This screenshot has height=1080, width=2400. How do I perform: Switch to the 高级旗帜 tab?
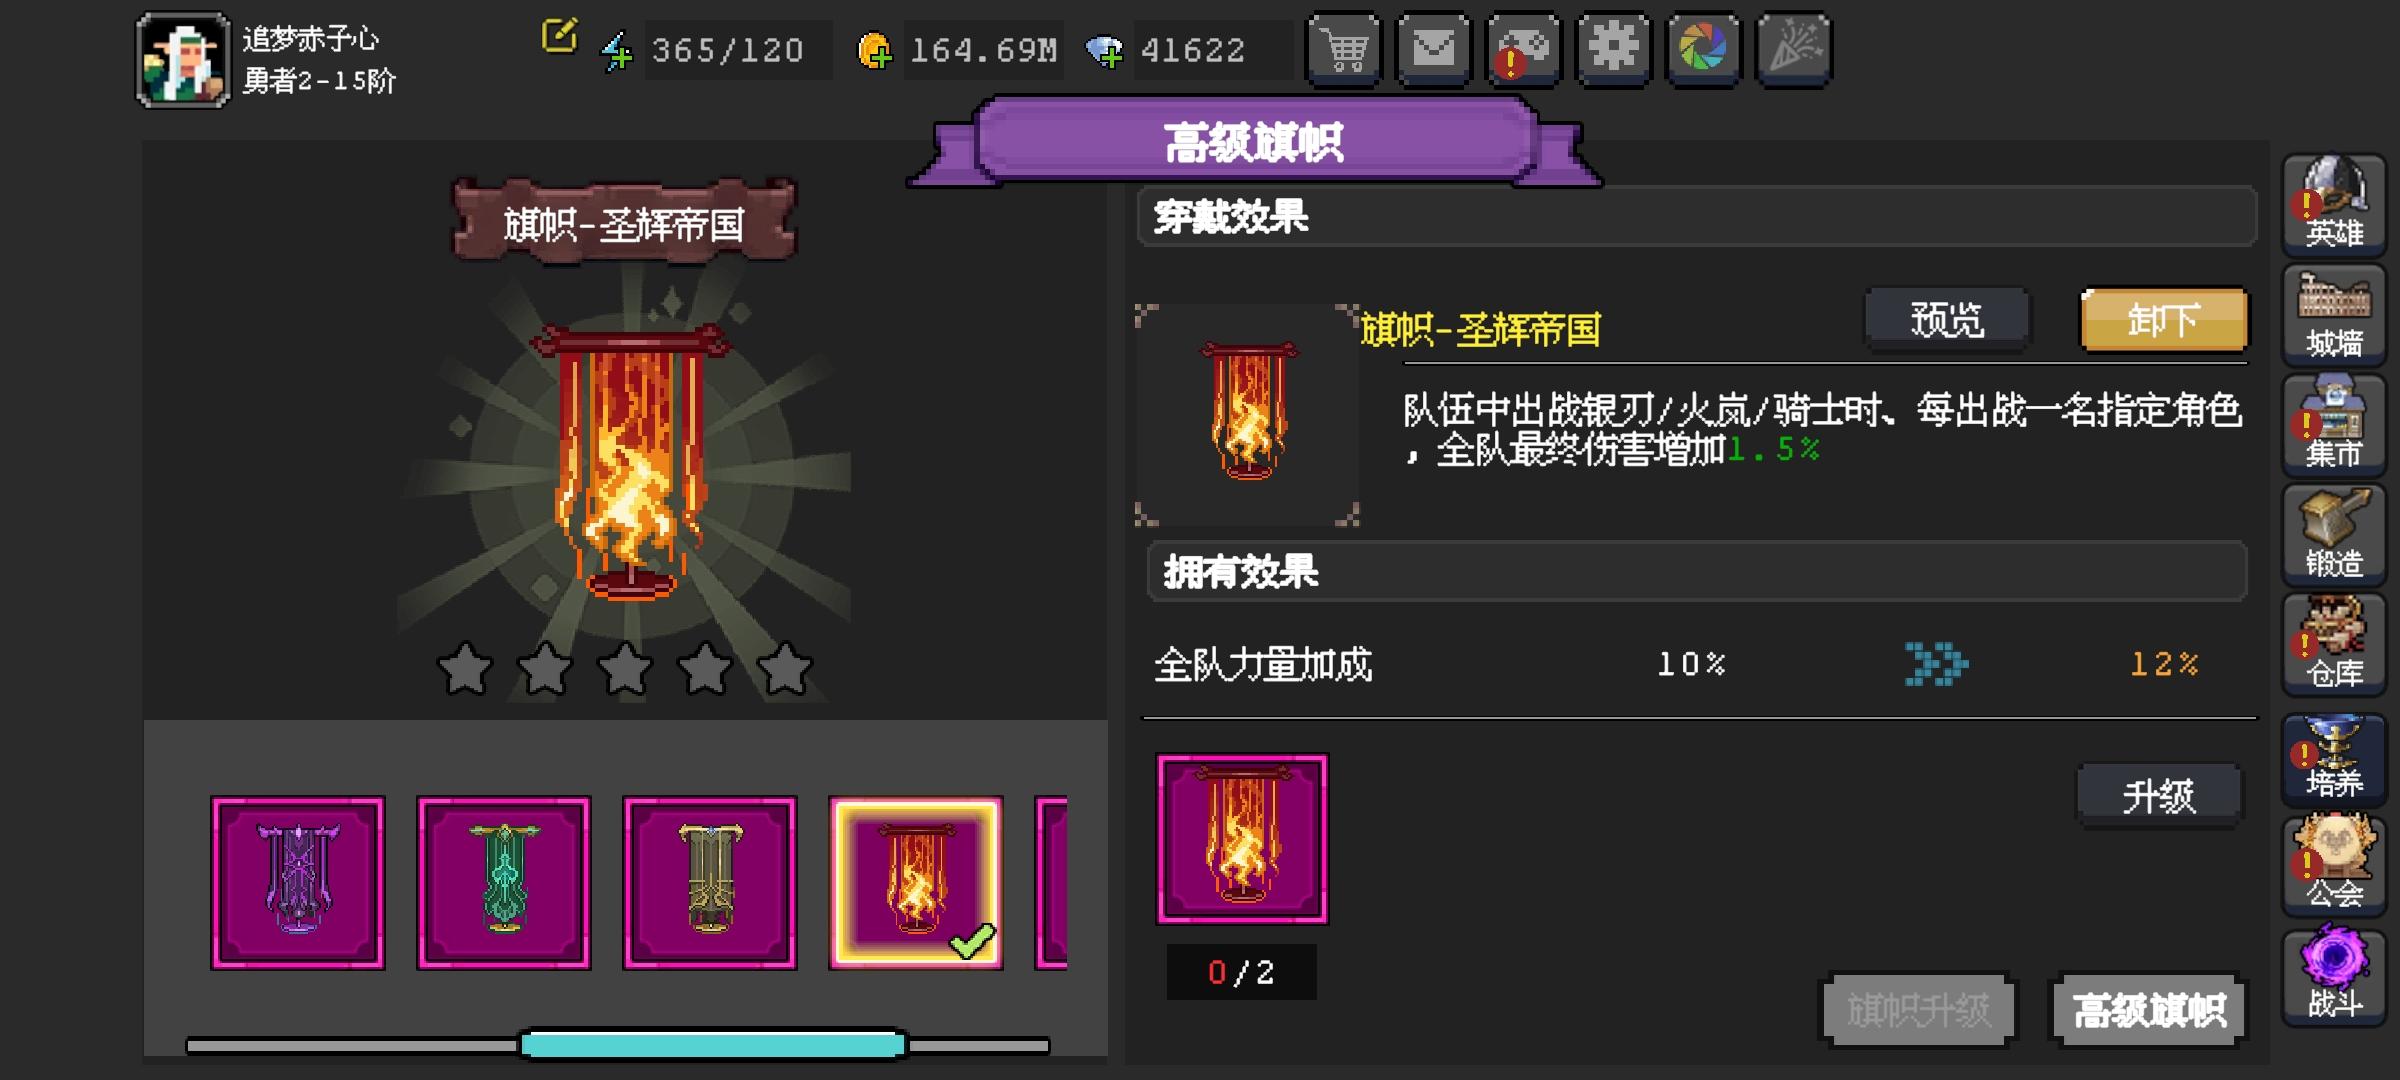[x=2148, y=1010]
